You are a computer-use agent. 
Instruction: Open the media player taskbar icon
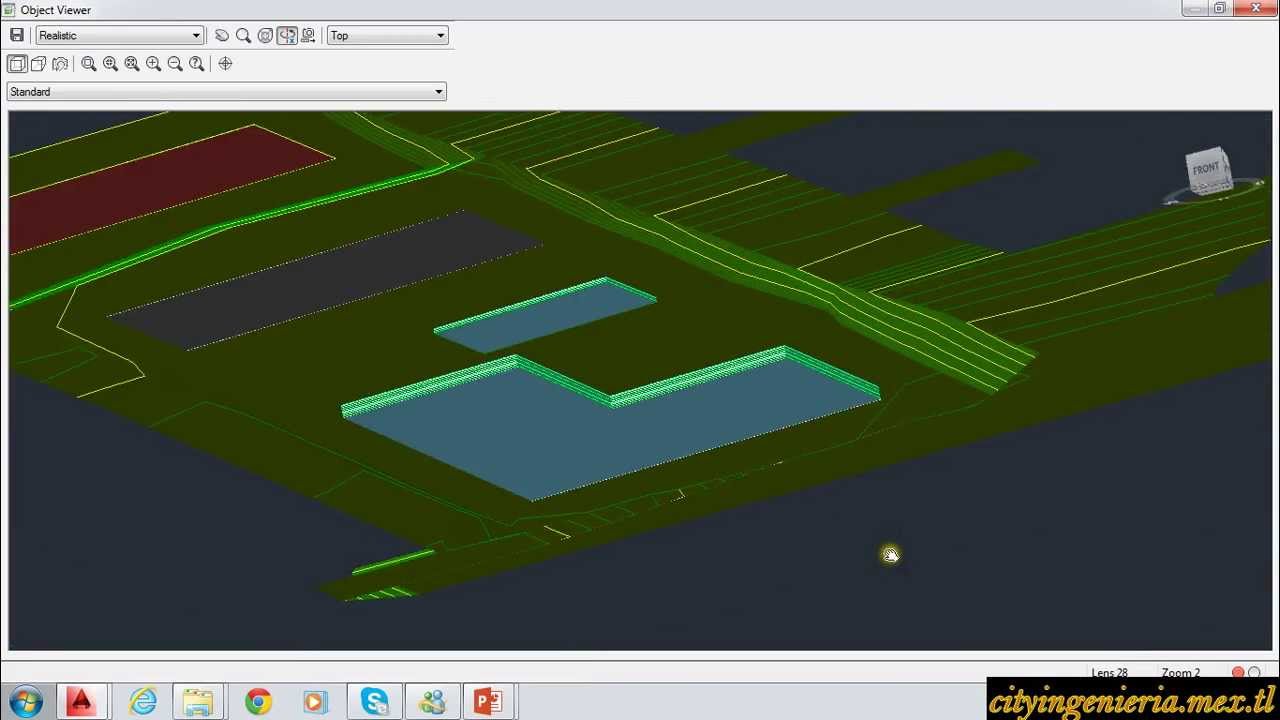(315, 701)
